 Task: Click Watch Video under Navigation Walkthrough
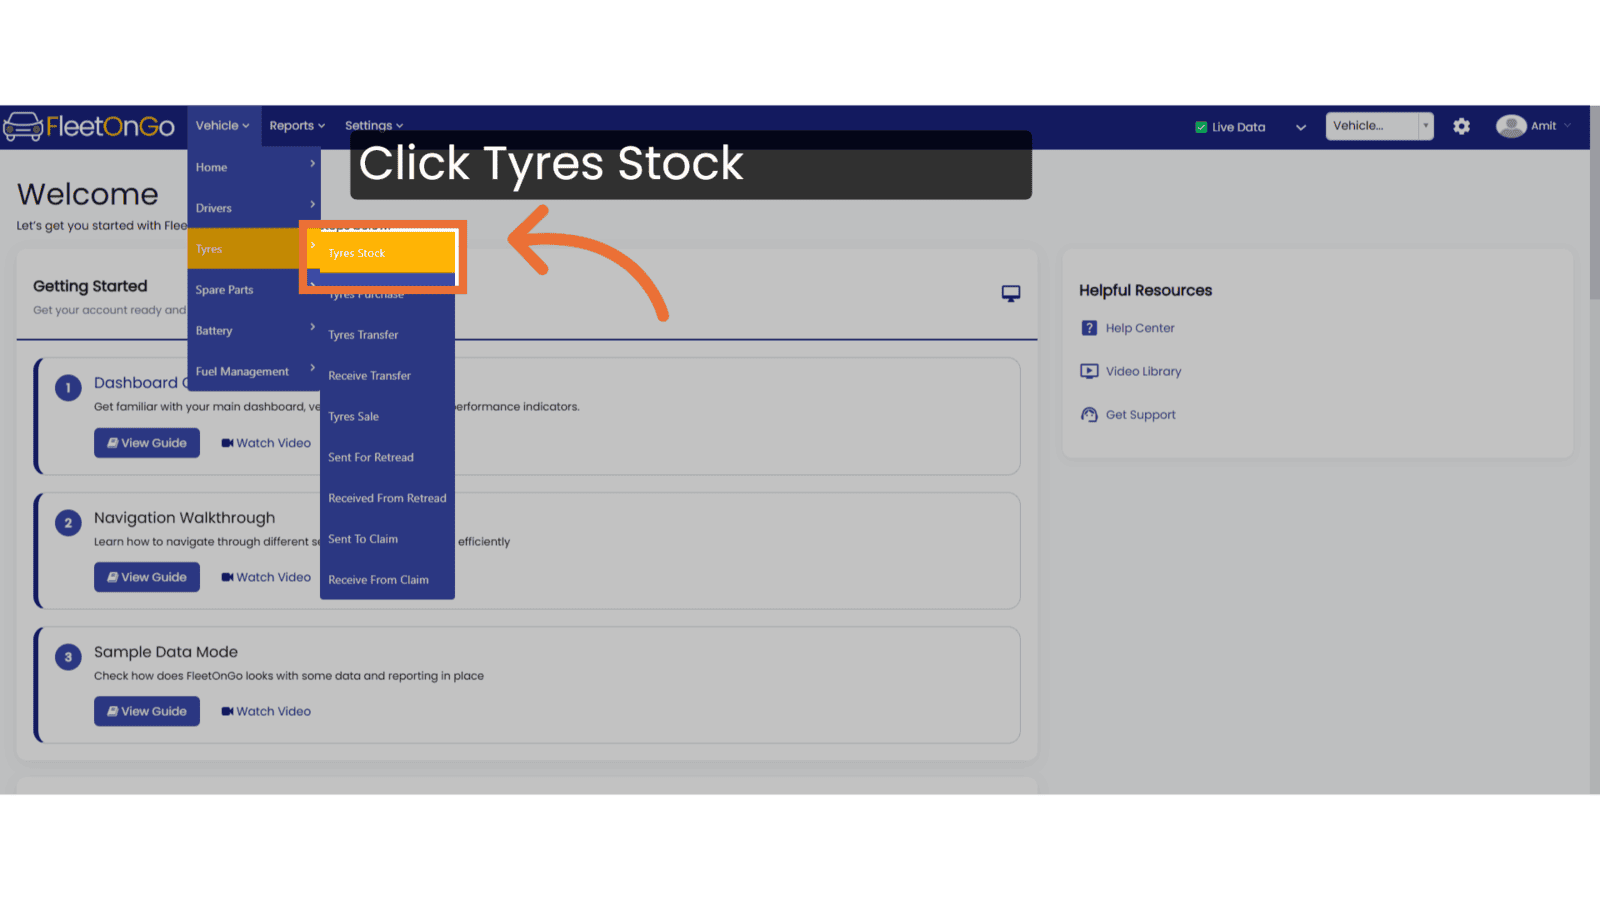tap(266, 577)
